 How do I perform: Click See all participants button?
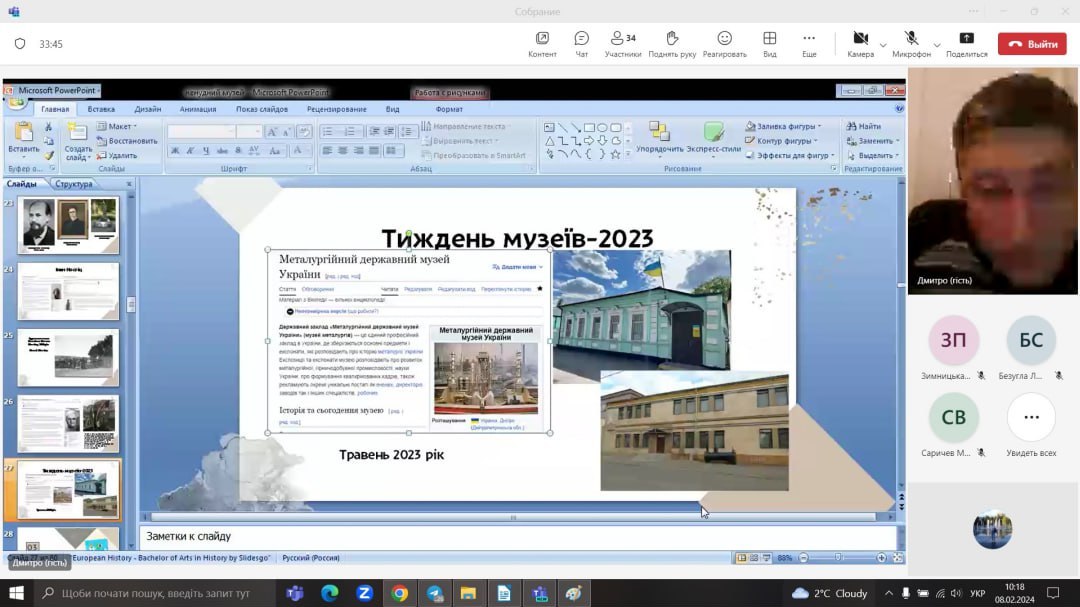tap(1031, 417)
